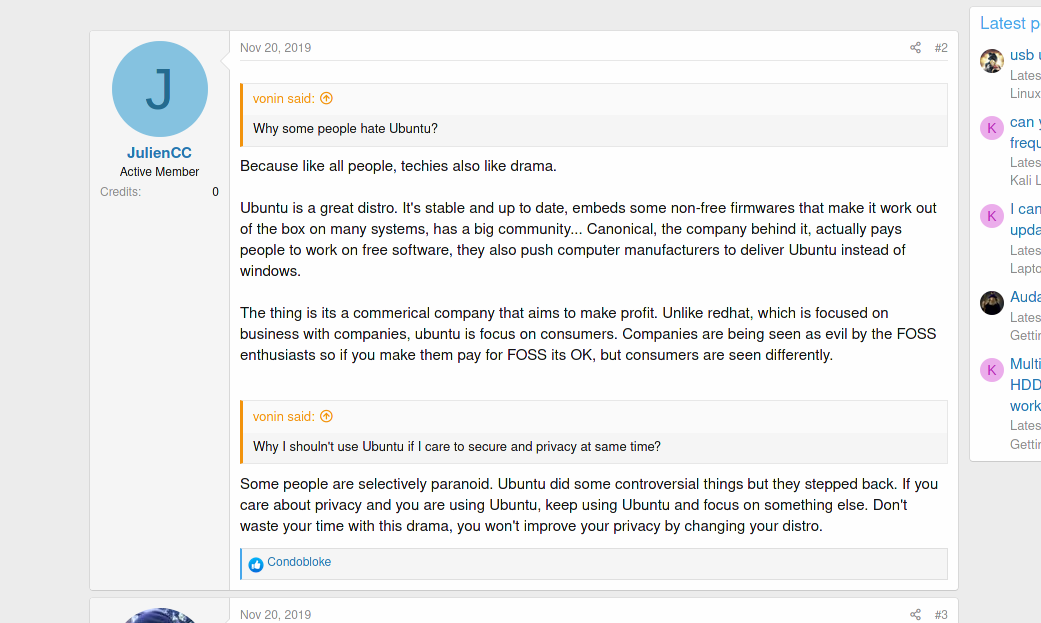
Task: Click dark avatar beside 'Auda' thread
Action: click(x=992, y=303)
